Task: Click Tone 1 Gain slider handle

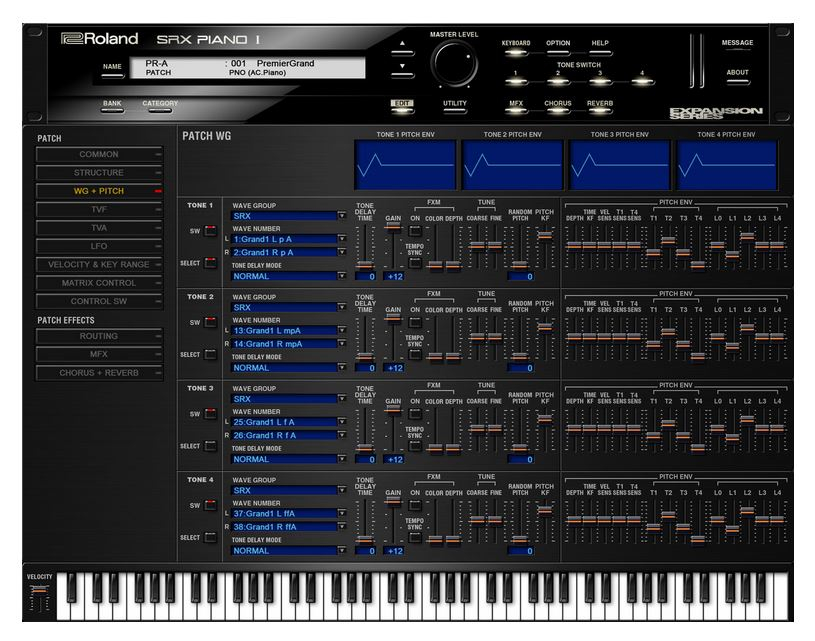Action: pyautogui.click(x=393, y=227)
